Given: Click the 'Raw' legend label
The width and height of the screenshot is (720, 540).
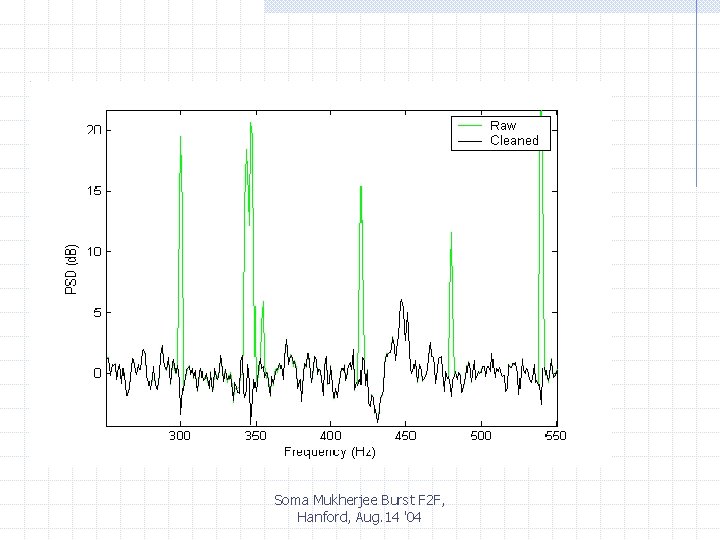Looking at the screenshot, I should click(x=503, y=125).
